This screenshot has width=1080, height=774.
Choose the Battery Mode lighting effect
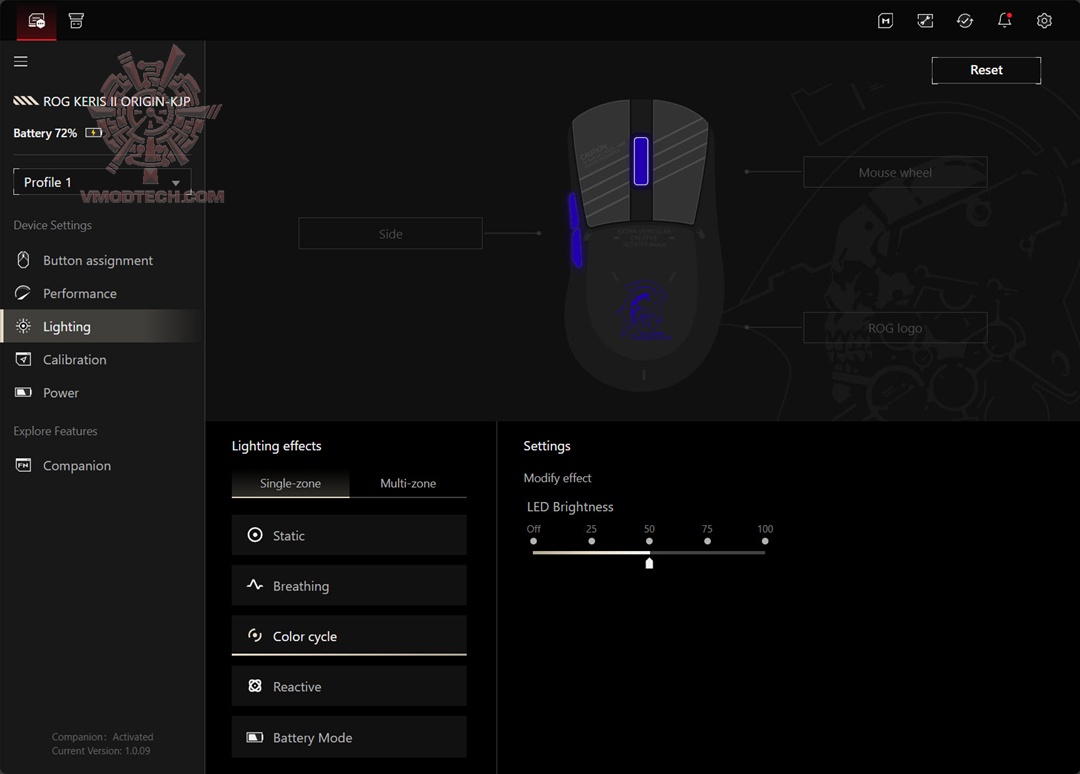(349, 737)
